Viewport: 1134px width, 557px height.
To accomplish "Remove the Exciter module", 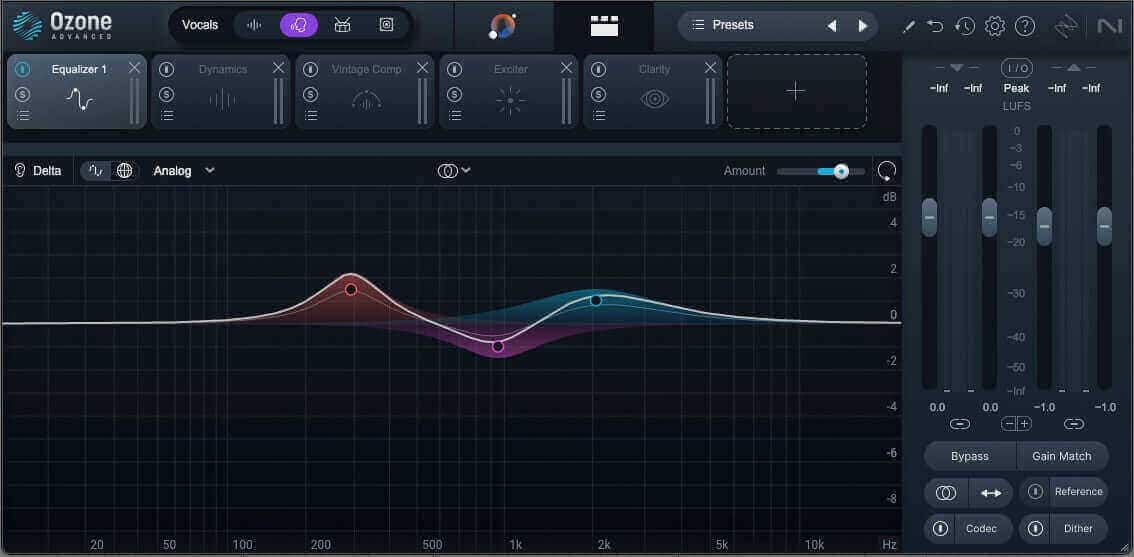I will pyautogui.click(x=566, y=68).
